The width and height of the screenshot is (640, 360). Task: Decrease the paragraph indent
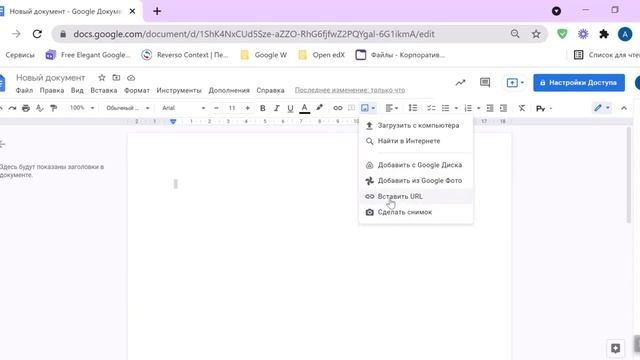pos(490,108)
